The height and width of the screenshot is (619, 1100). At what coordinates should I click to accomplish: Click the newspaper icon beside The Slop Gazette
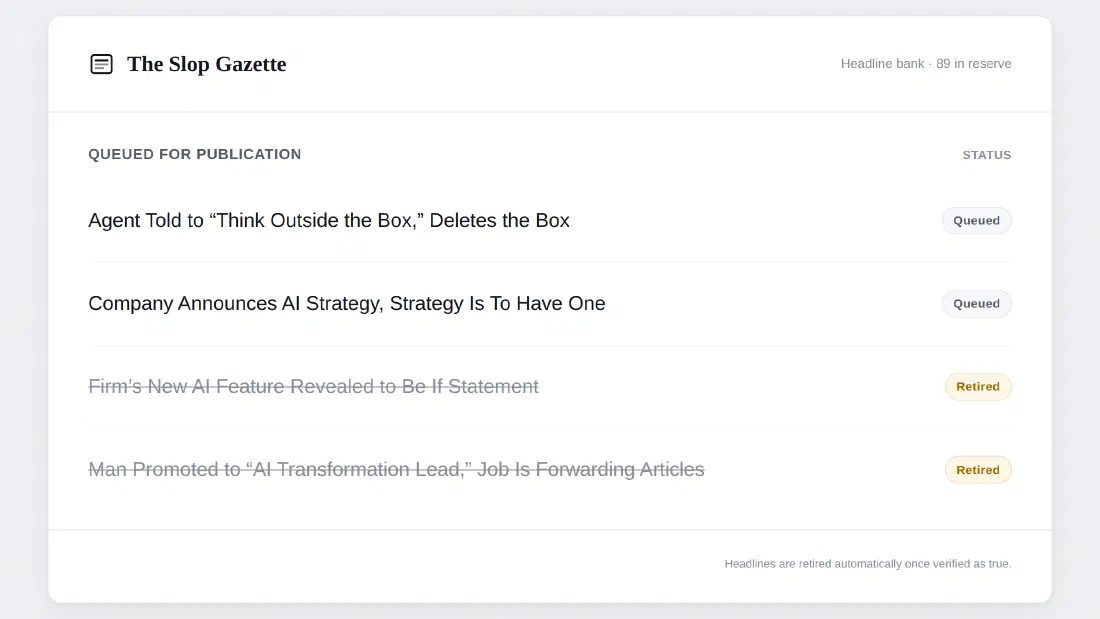point(101,64)
